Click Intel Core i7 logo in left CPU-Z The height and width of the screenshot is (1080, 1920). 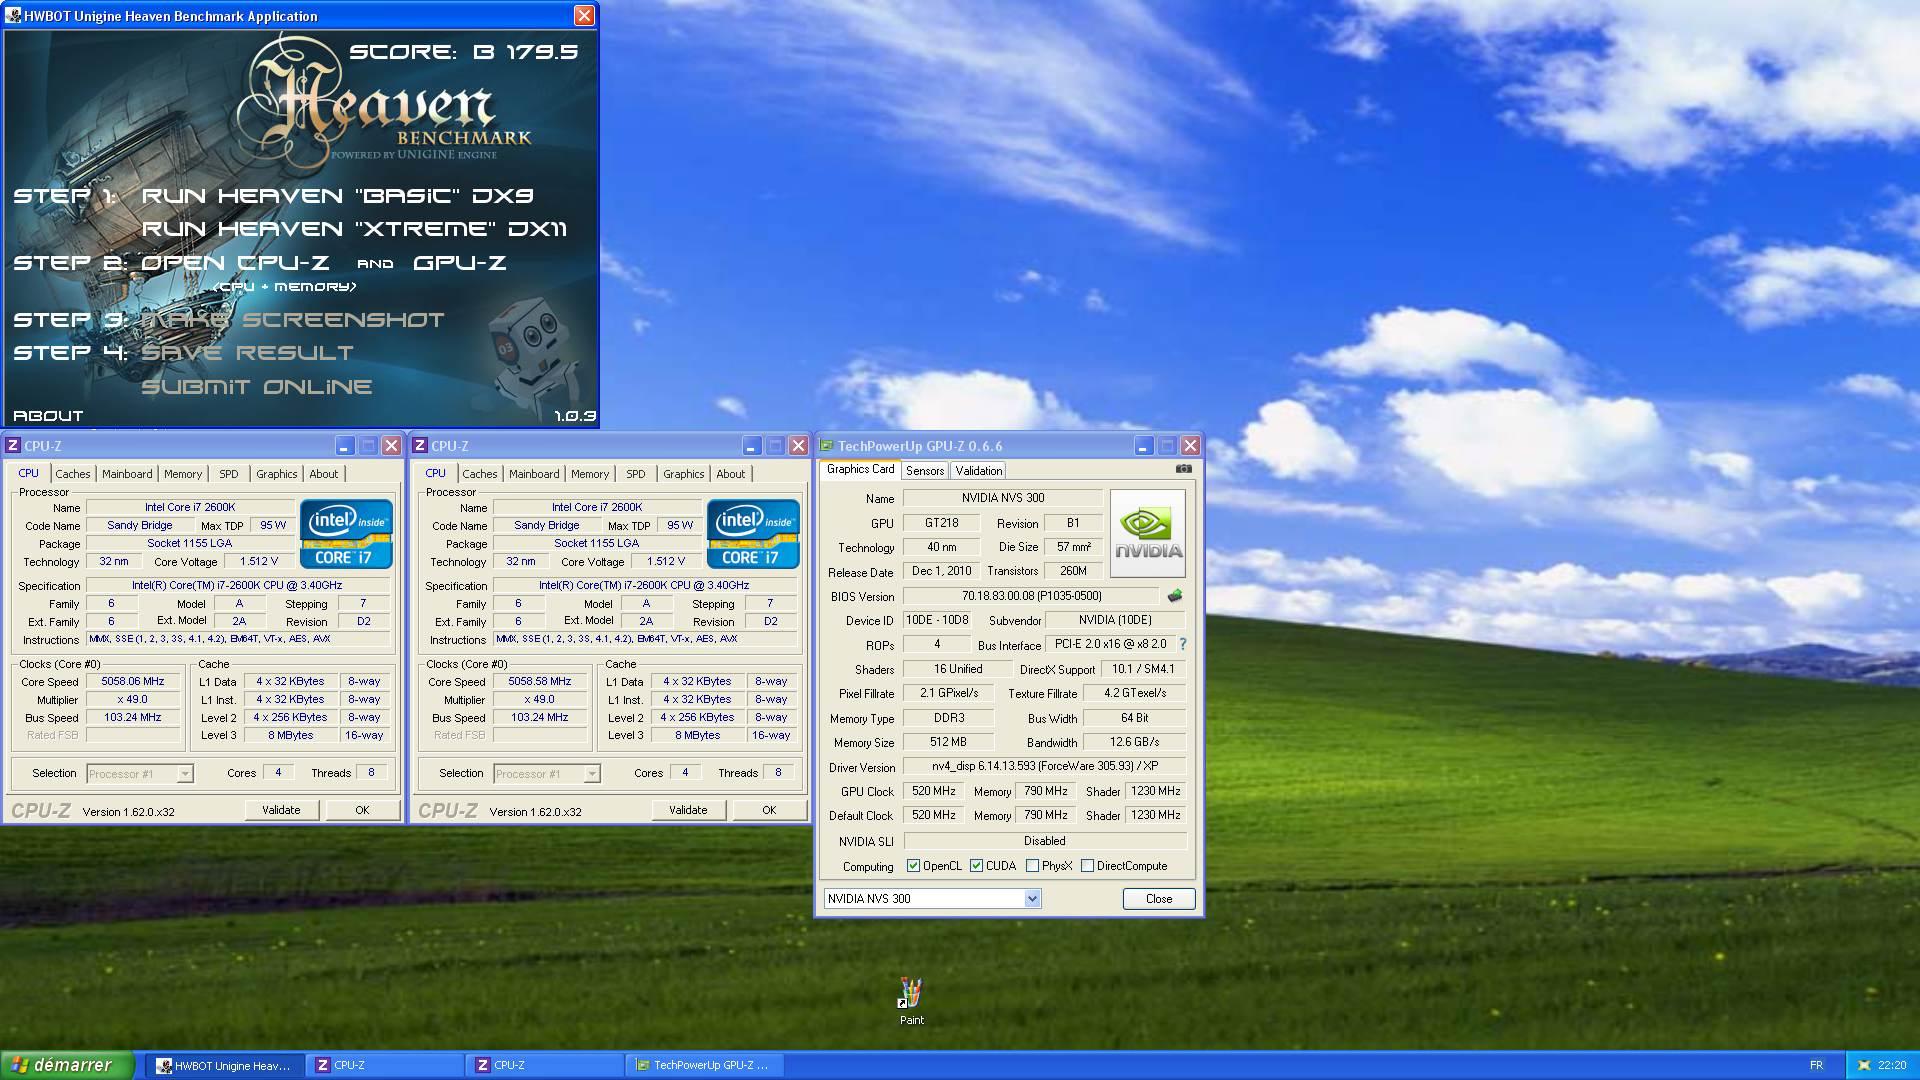click(346, 534)
